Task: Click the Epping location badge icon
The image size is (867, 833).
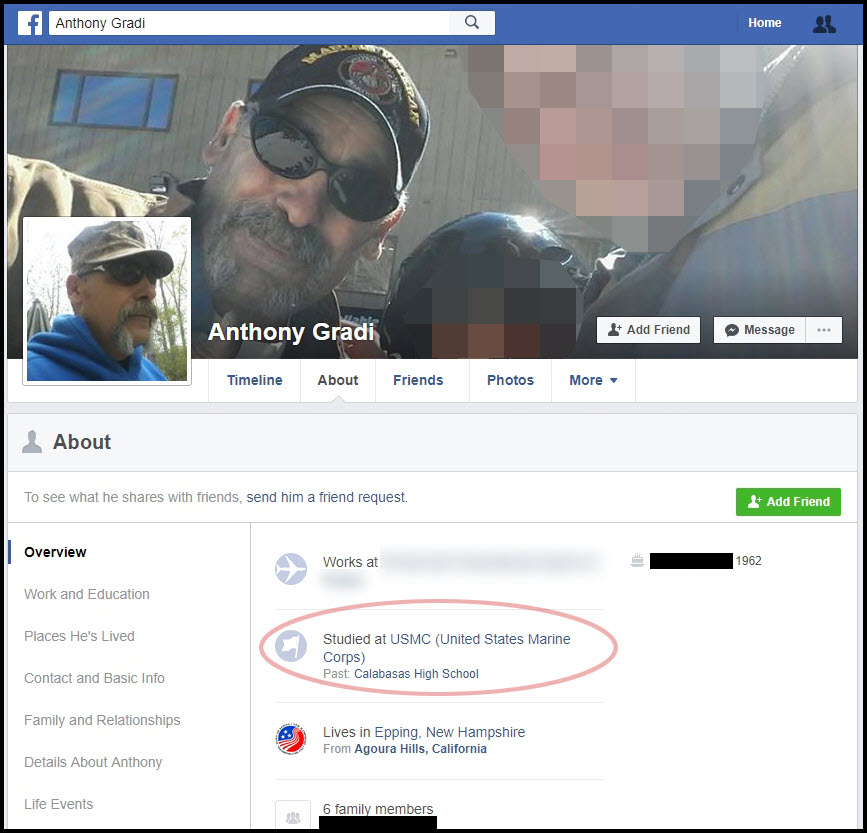Action: coord(291,739)
